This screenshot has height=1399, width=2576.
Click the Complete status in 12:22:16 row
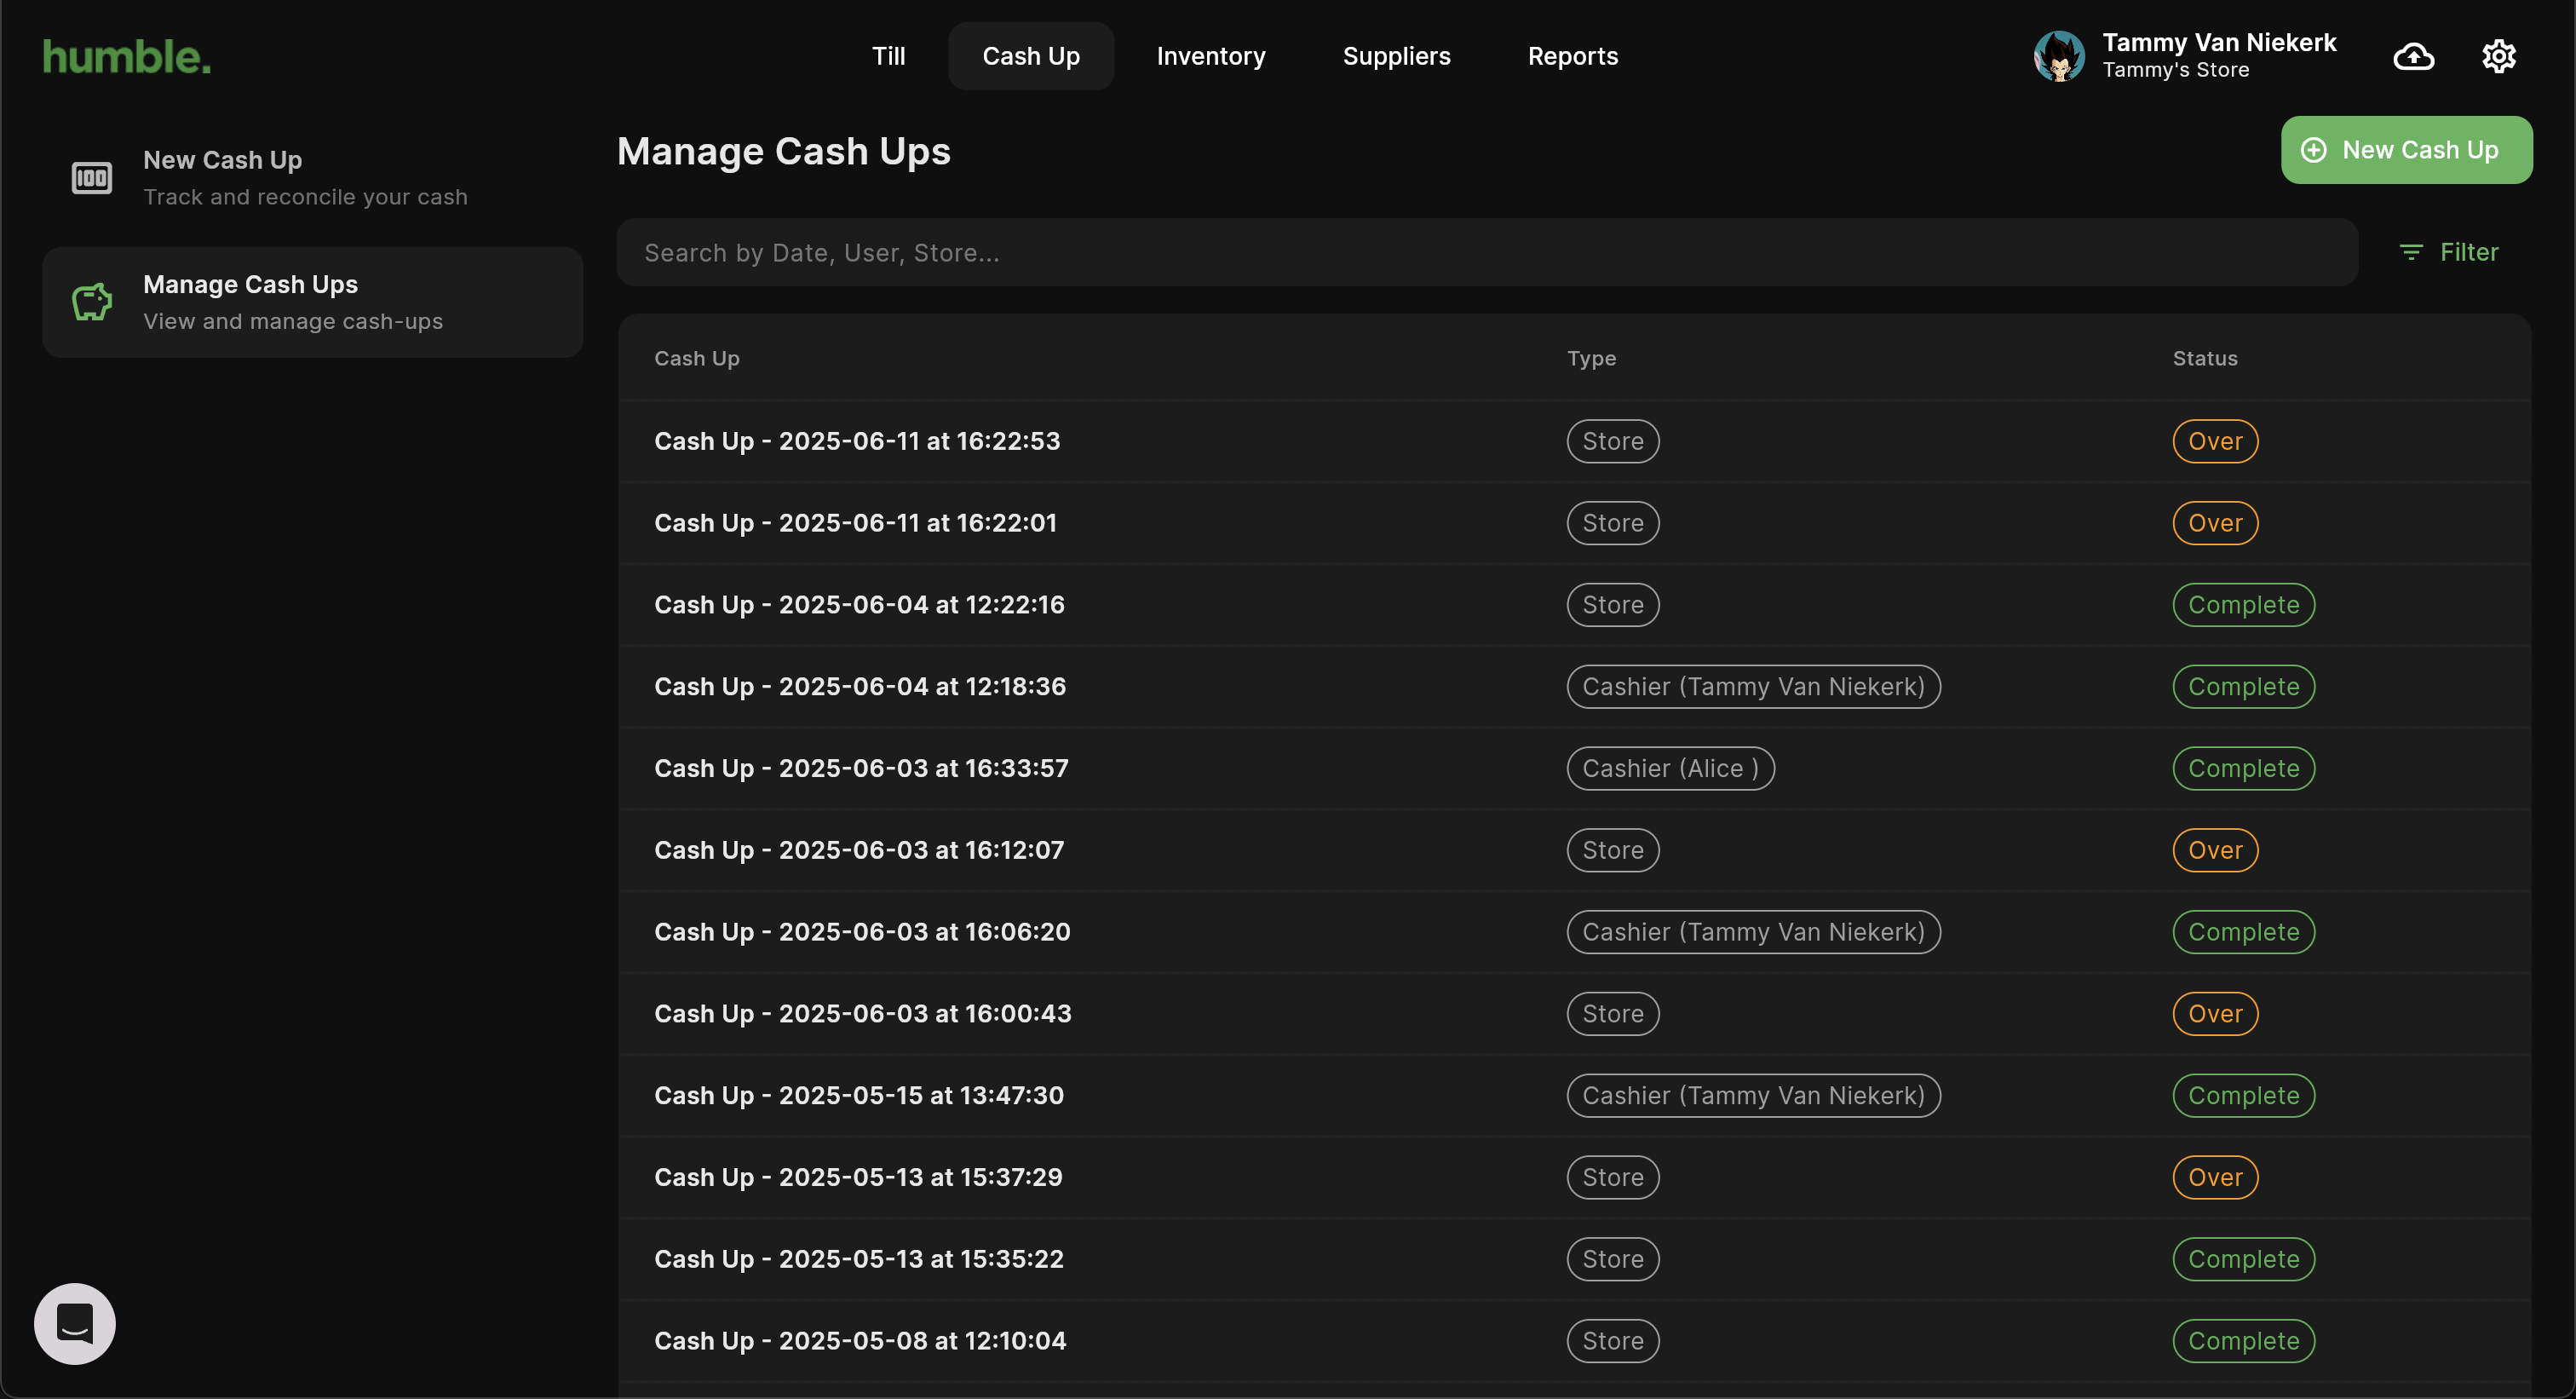(x=2243, y=605)
